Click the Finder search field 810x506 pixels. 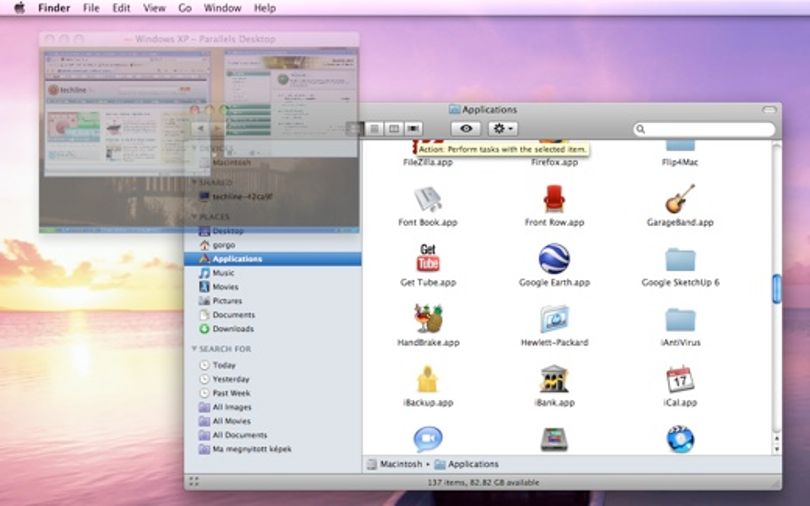pyautogui.click(x=705, y=129)
